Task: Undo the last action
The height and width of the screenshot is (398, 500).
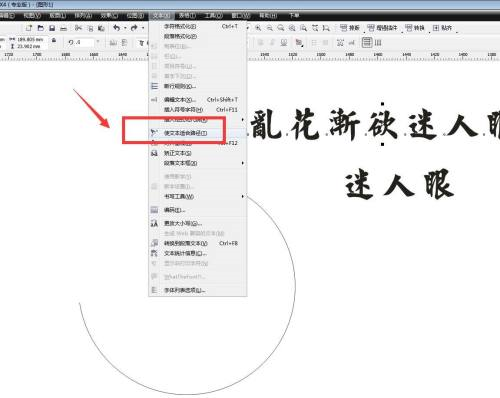Action: (x=116, y=28)
